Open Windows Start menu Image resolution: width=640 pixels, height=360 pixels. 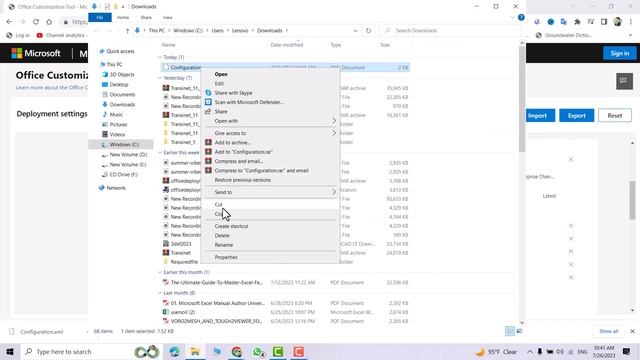click(10, 352)
